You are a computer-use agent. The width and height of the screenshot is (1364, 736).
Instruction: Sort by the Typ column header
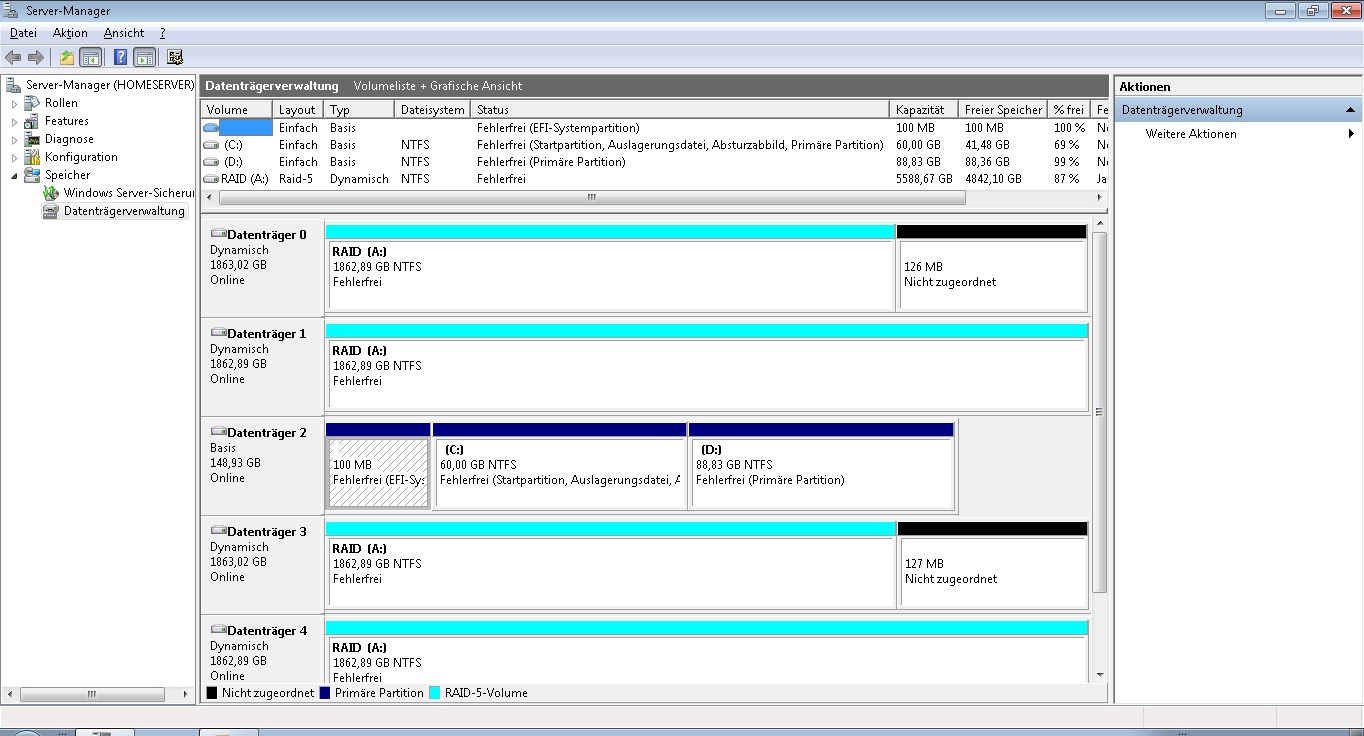point(359,110)
